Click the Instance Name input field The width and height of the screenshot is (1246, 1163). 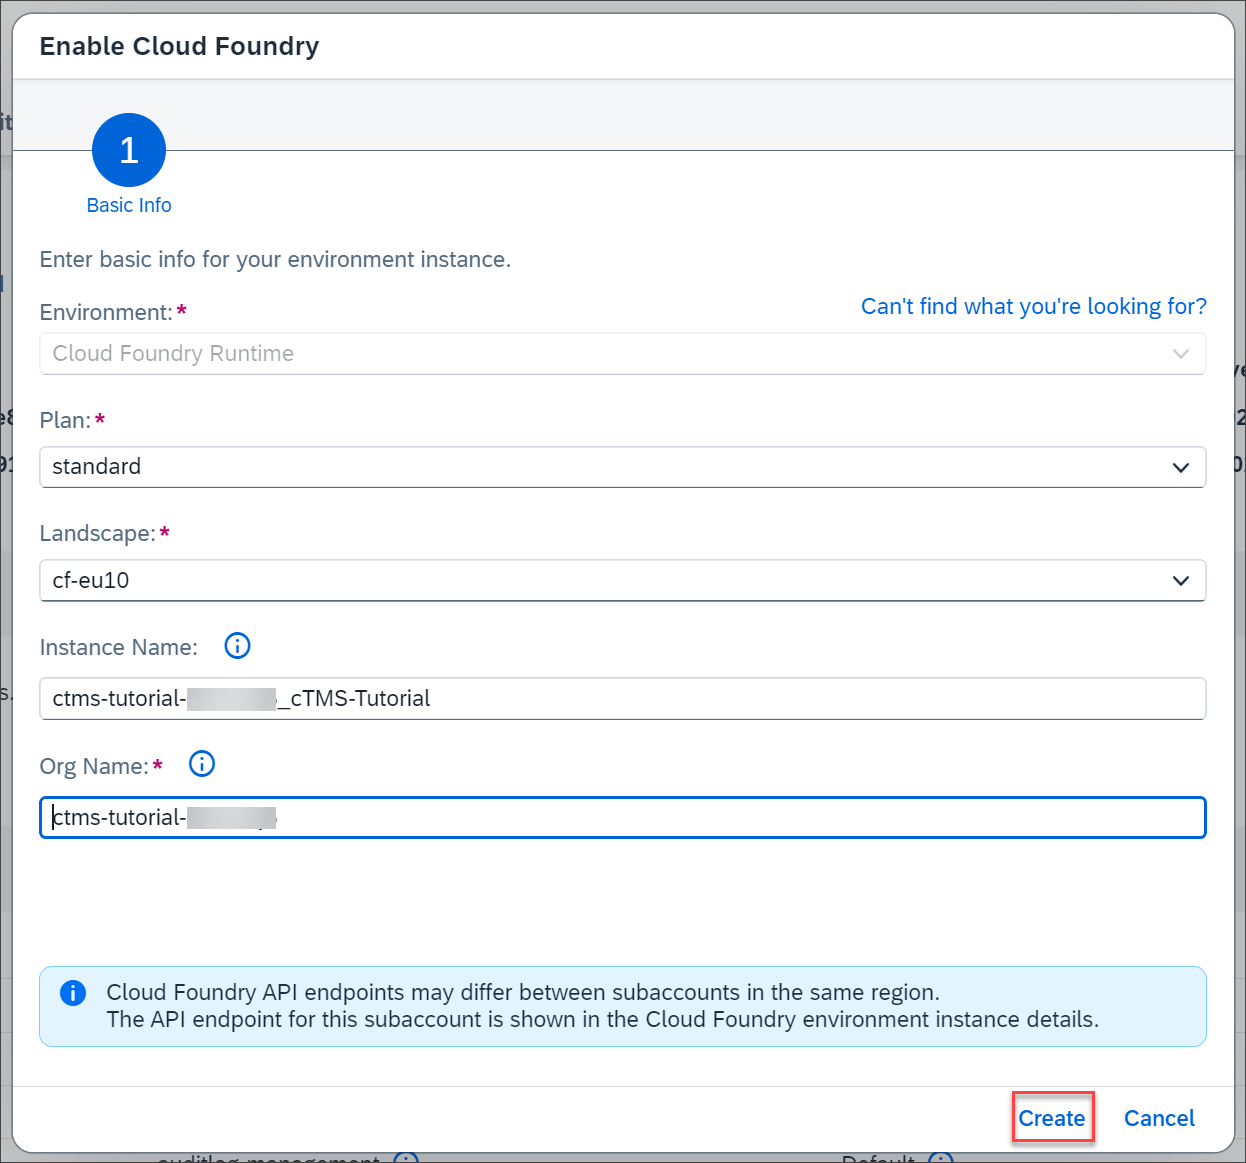[623, 698]
